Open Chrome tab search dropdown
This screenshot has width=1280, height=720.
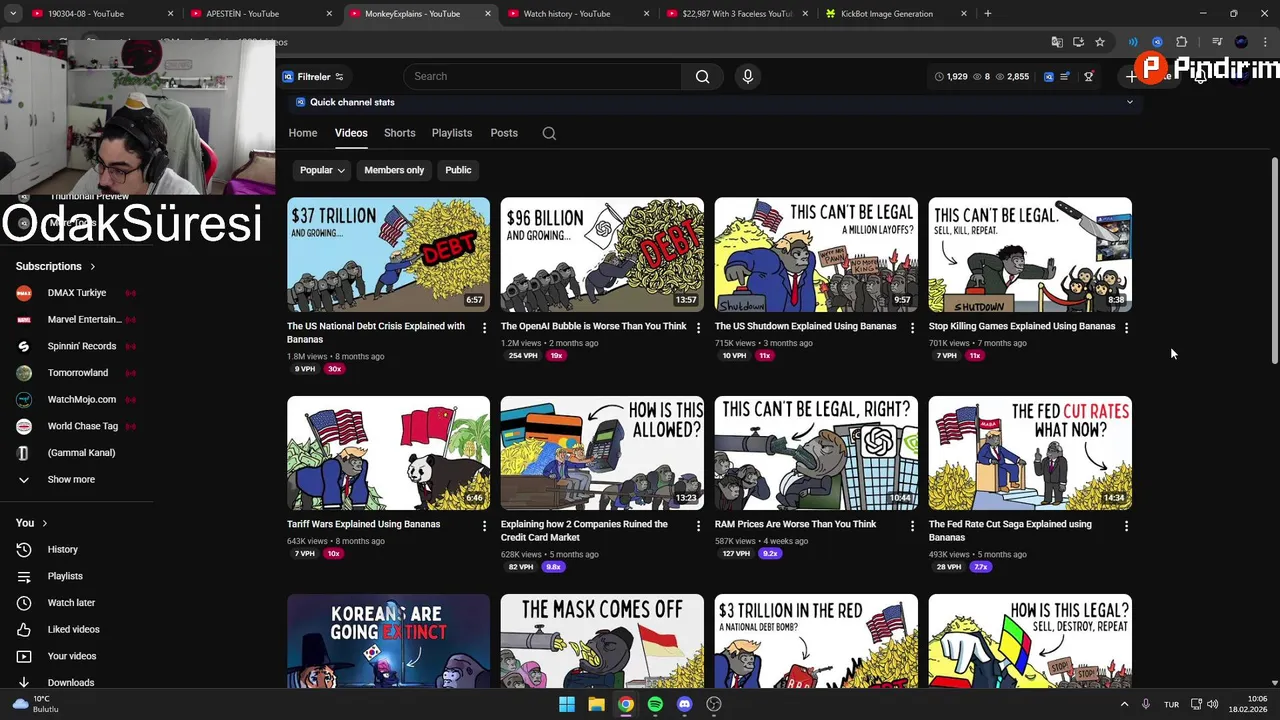[x=13, y=14]
